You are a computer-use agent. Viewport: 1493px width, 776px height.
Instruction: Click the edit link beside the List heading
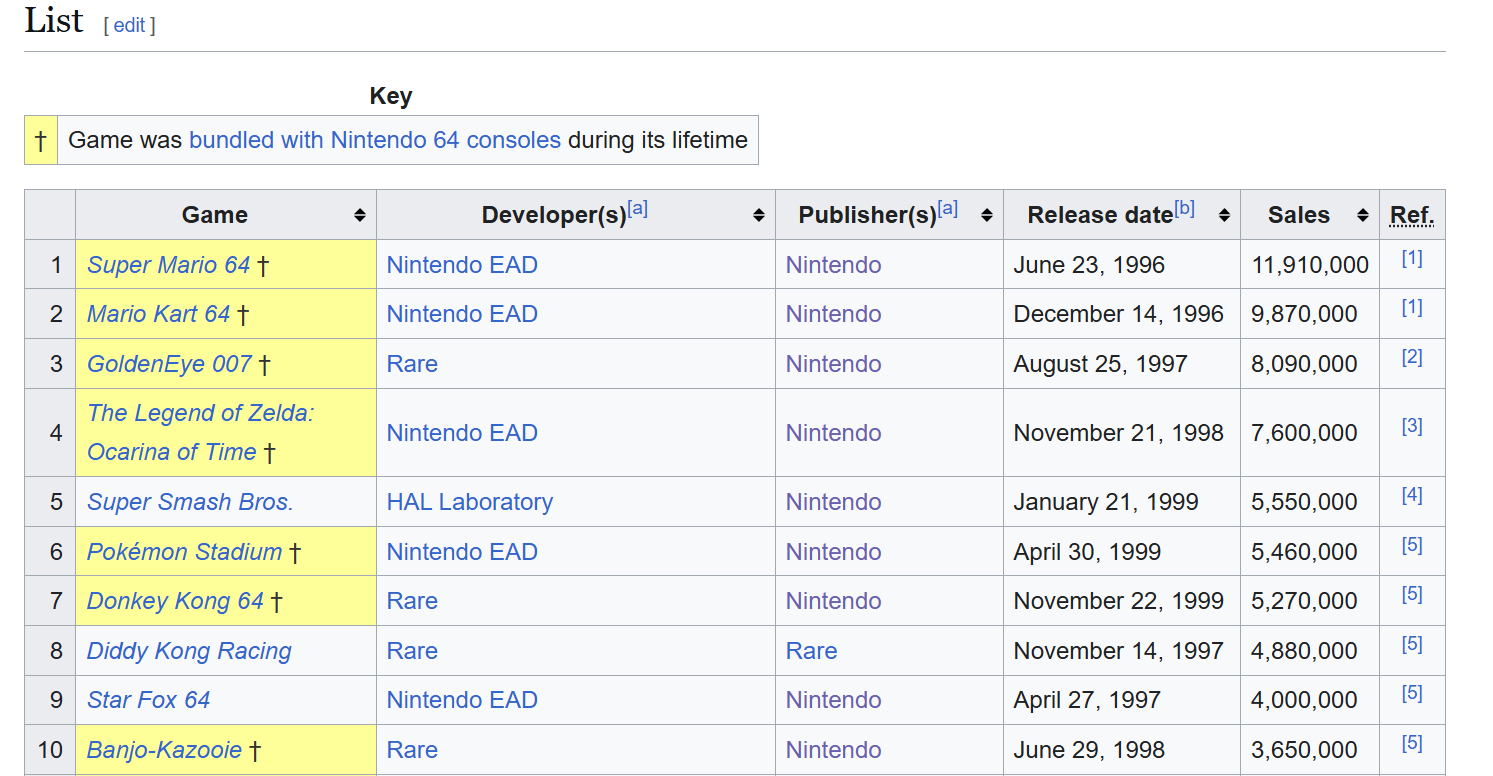click(130, 25)
